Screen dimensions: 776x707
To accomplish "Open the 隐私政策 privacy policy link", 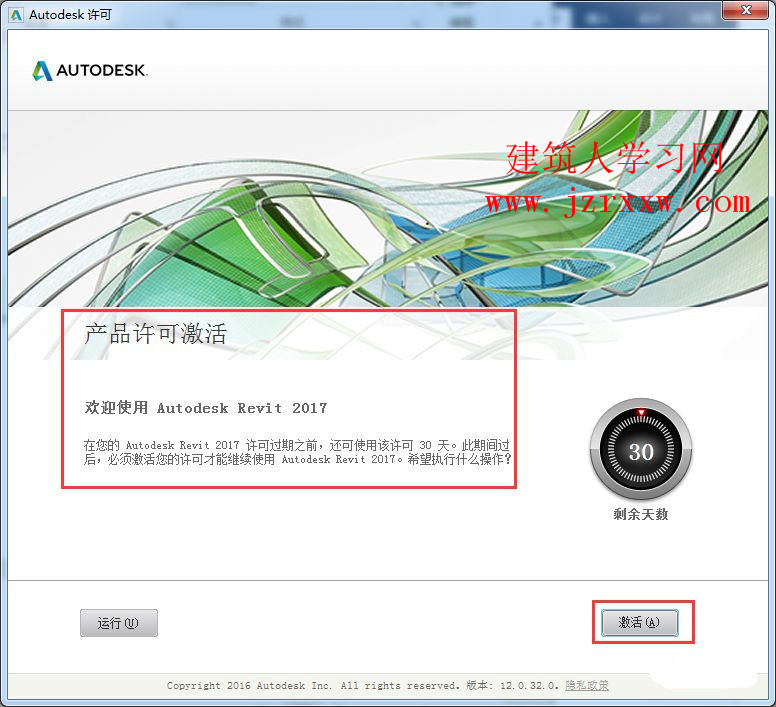I will point(586,685).
